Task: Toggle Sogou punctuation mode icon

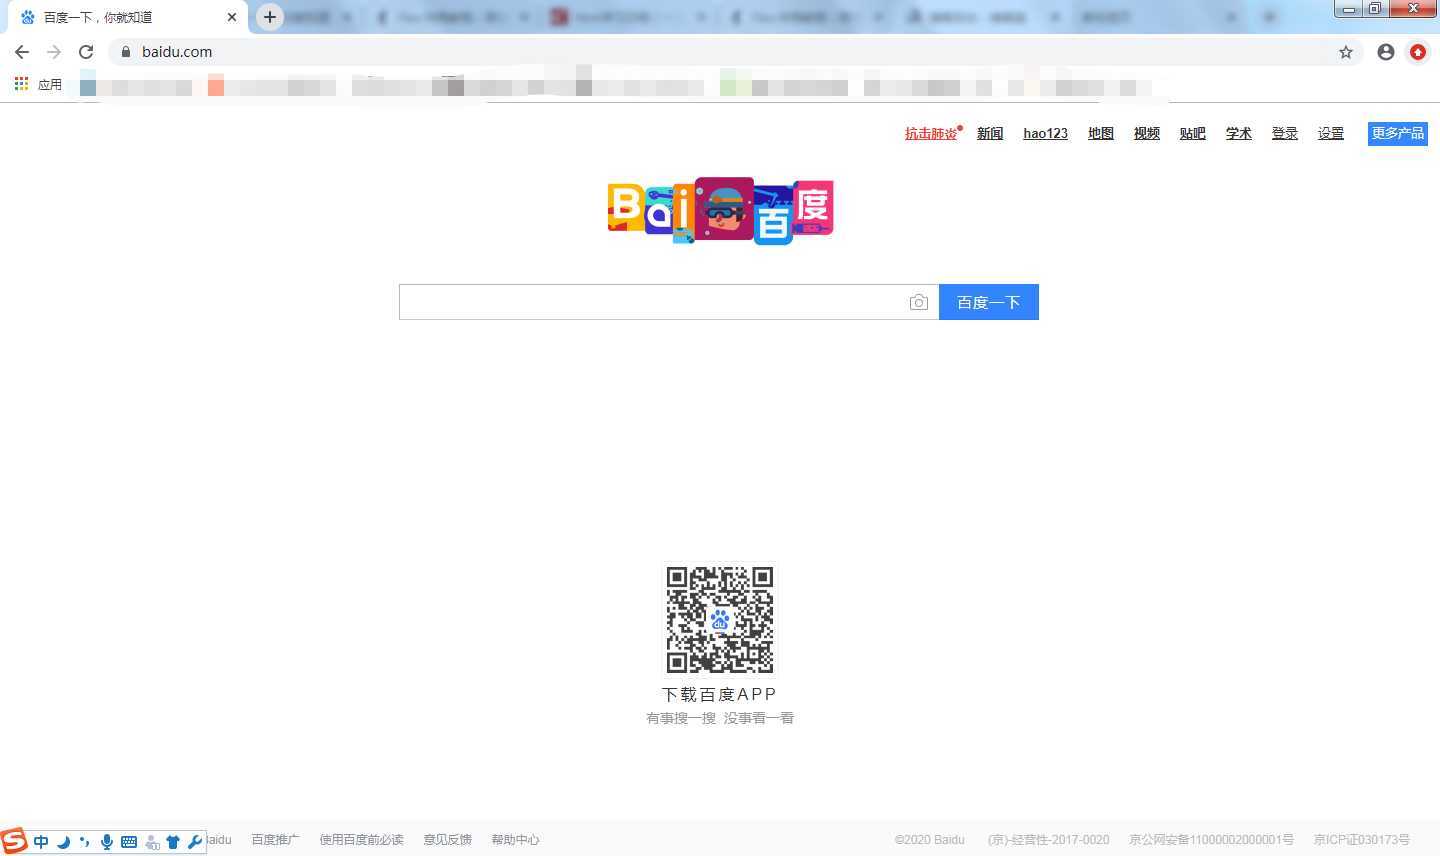Action: (x=85, y=842)
